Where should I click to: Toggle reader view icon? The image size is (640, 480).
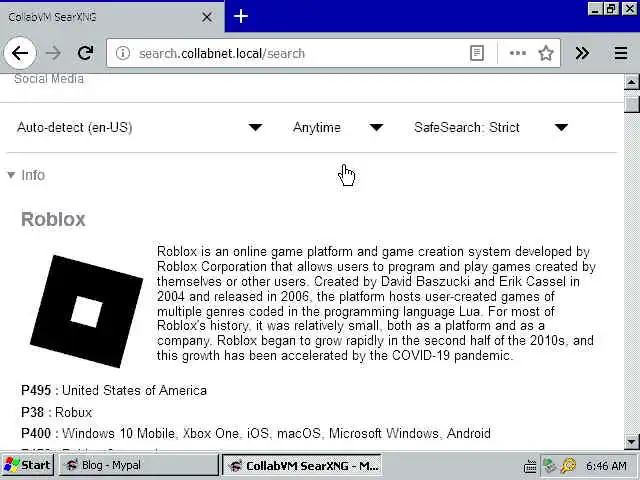pos(477,53)
